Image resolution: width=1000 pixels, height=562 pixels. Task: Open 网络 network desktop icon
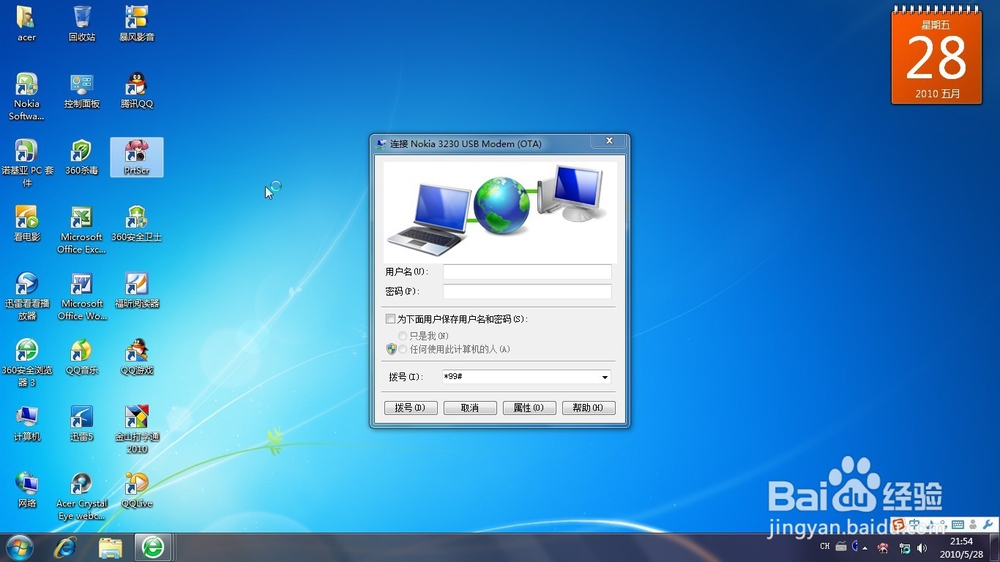26,490
